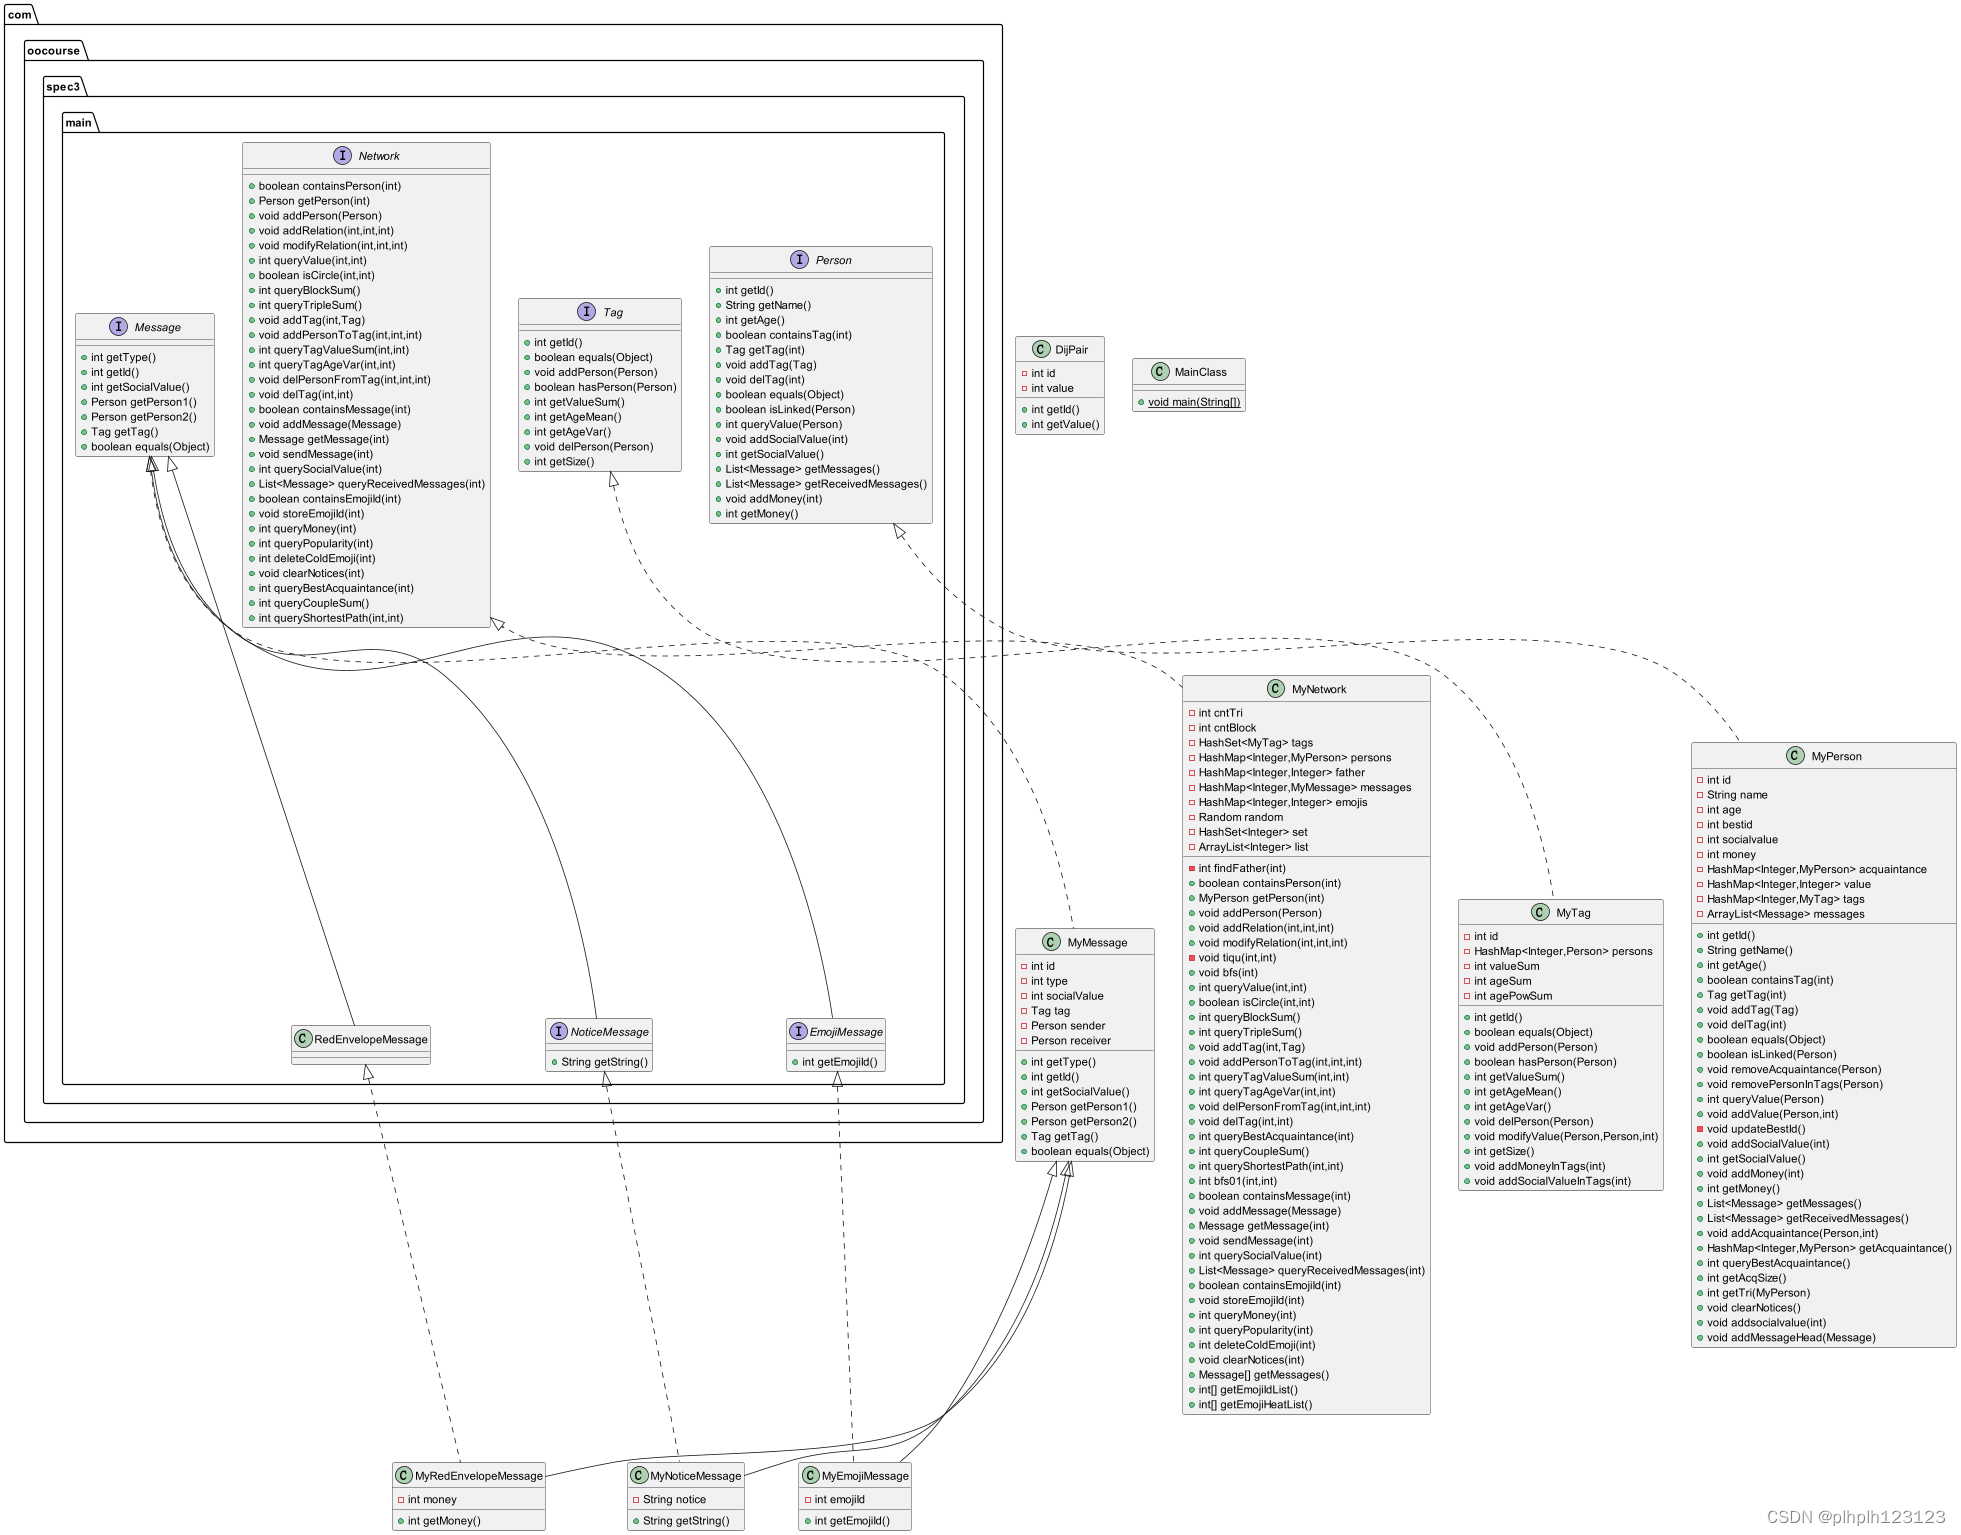Image resolution: width=1961 pixels, height=1535 pixels.
Task: Select the 'spec3' package tab
Action: [63, 86]
